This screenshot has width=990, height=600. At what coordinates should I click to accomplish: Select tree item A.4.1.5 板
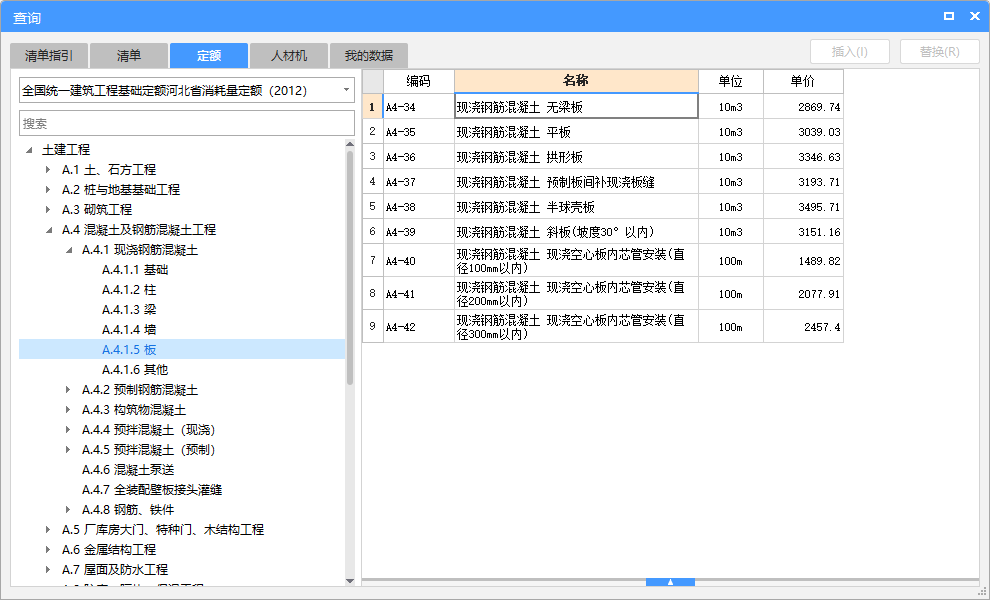point(182,349)
